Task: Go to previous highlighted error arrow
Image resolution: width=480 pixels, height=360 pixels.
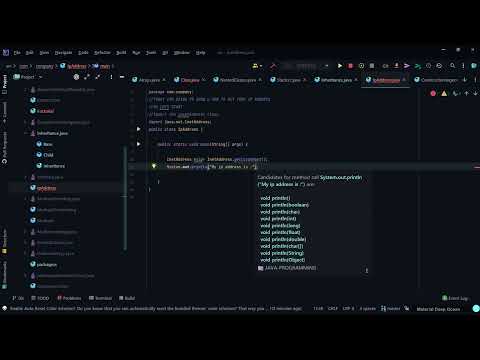Action: pos(466,93)
